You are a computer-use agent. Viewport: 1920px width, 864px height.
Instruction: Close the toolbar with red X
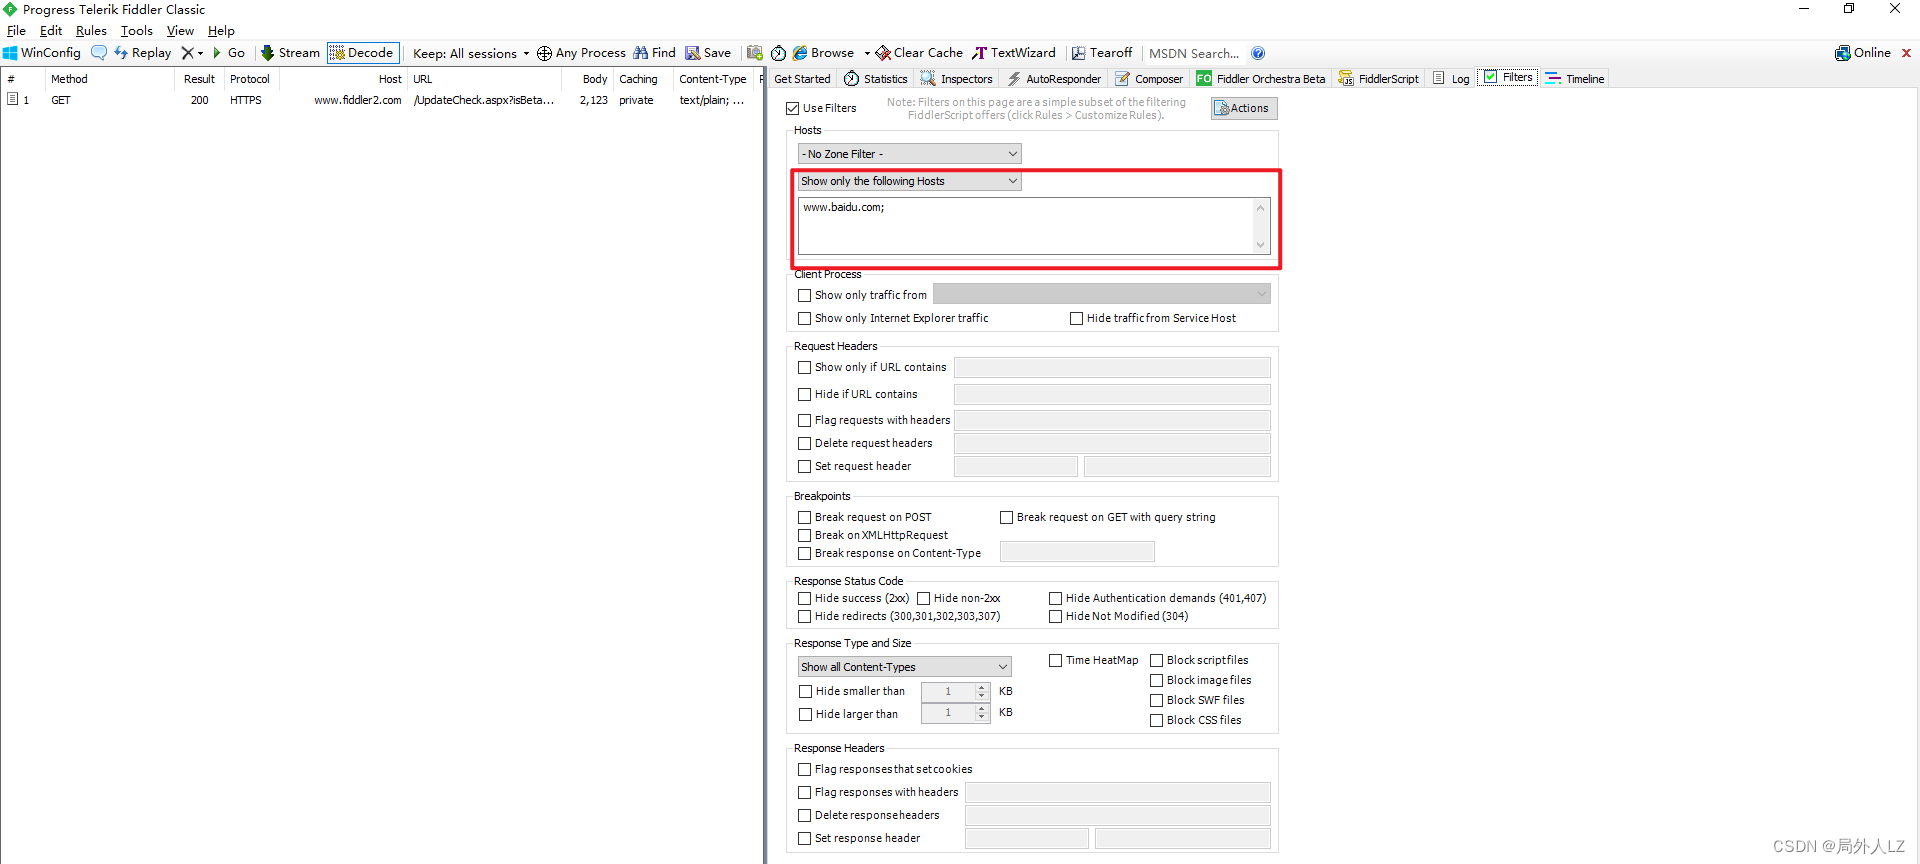tap(1906, 53)
